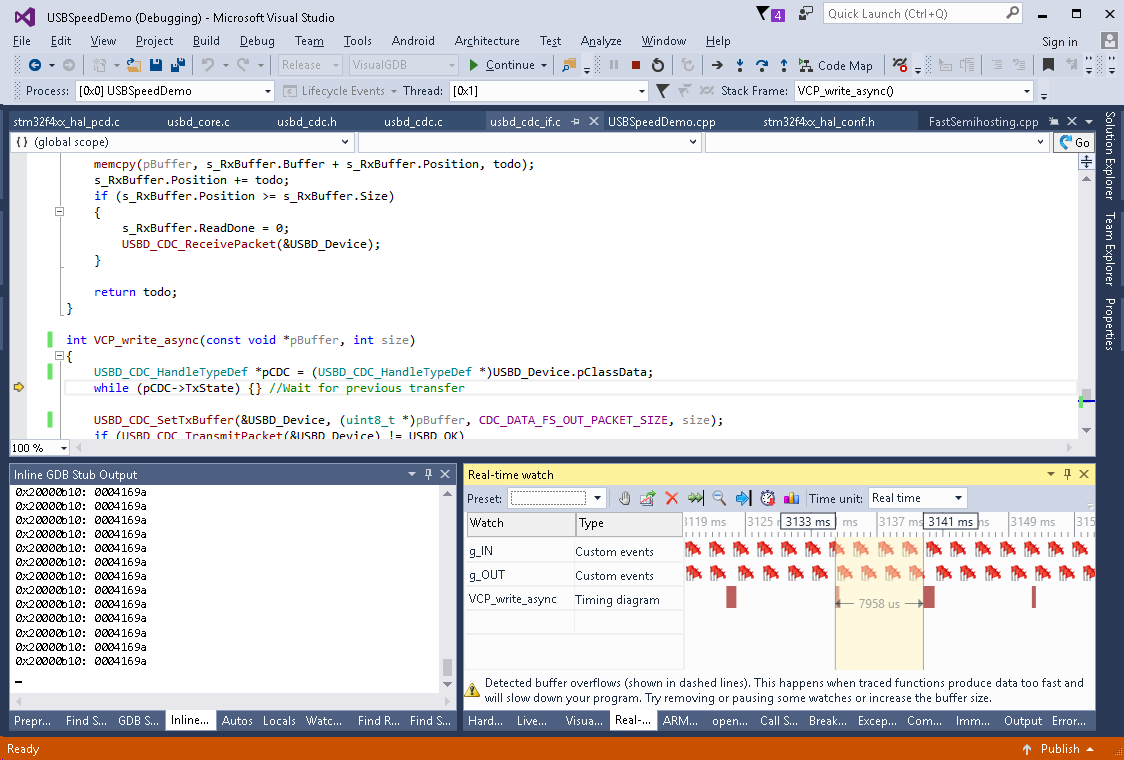The image size is (1124, 760).
Task: Click the Show Next Statement arrow icon
Action: coord(717,65)
